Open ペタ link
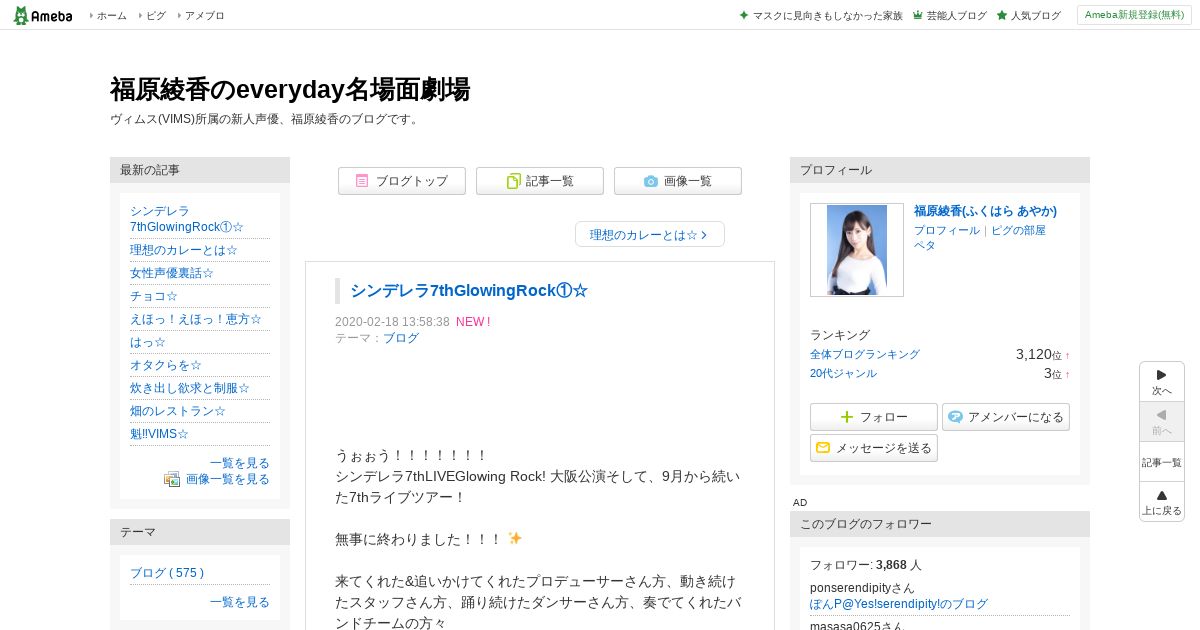The image size is (1200, 630). 925,245
